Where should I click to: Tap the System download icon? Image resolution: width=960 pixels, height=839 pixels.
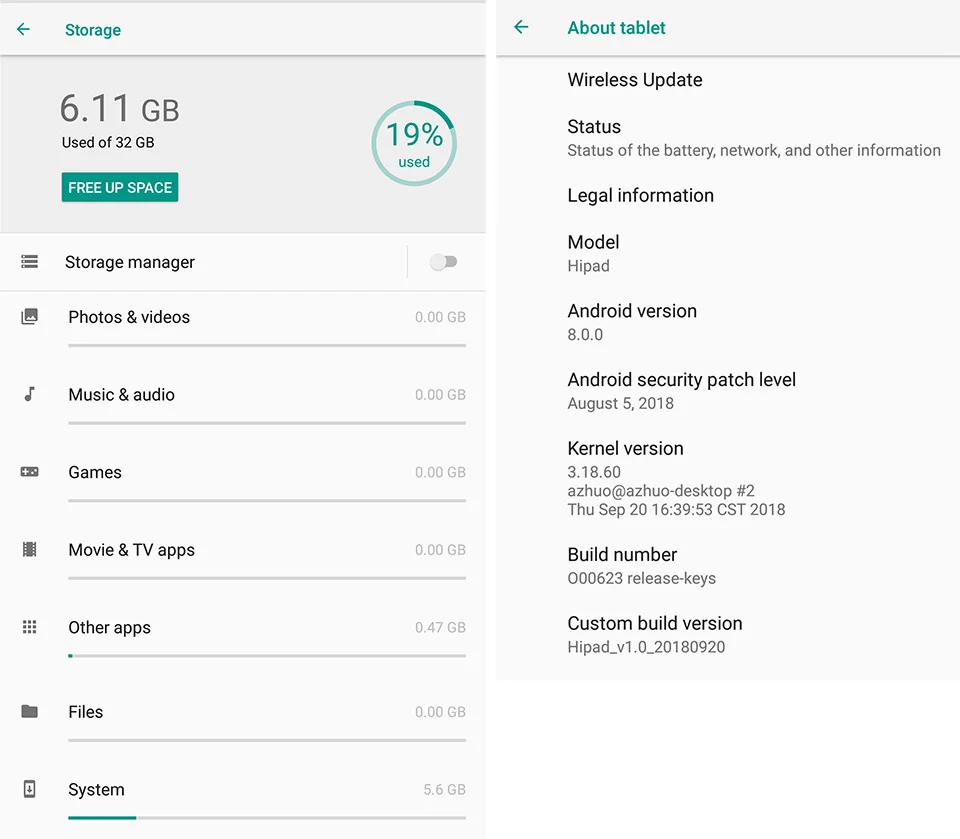29,789
